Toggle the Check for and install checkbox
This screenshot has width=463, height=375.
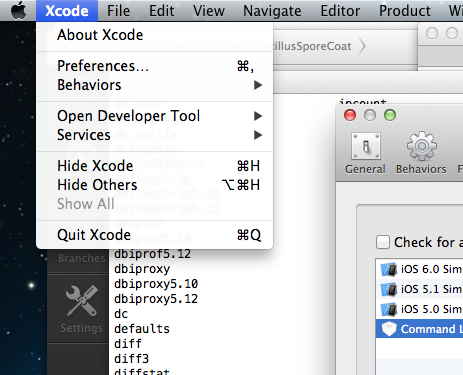383,242
